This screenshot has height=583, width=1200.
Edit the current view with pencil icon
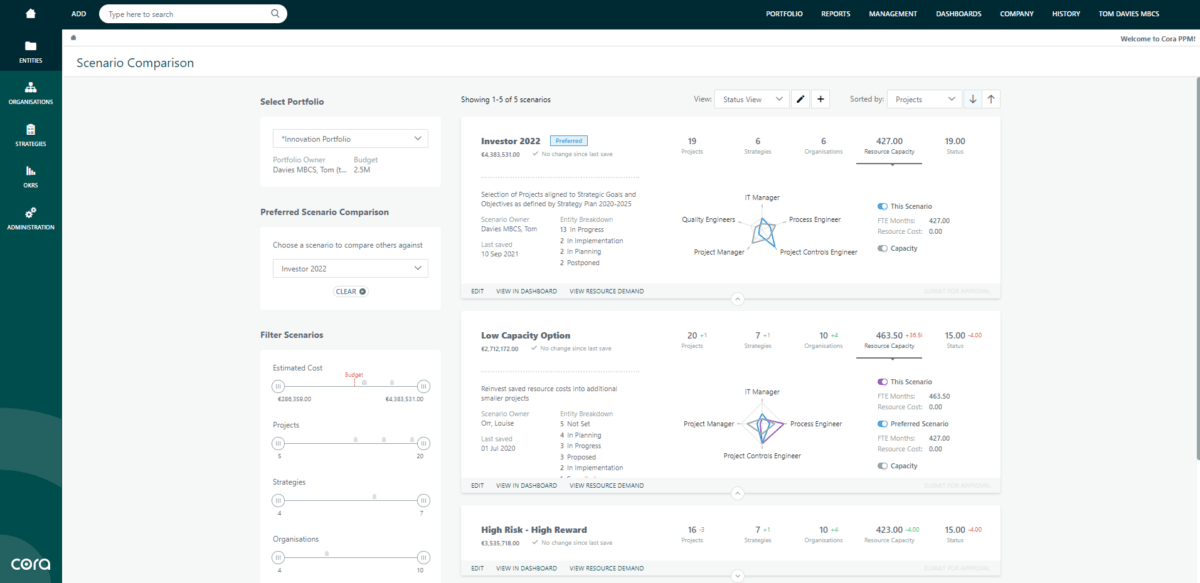[x=800, y=99]
